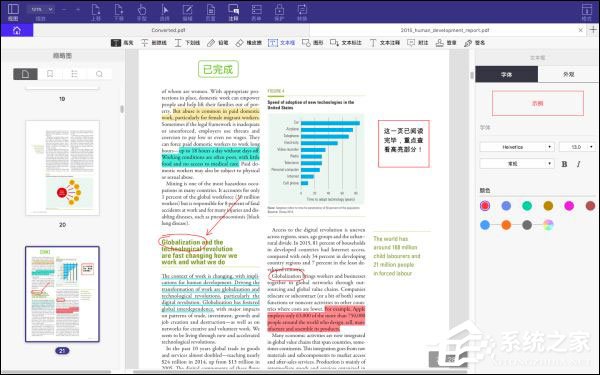This screenshot has width=600, height=375.
Task: Expand the font size 13.0 dropdown
Action: (578, 147)
